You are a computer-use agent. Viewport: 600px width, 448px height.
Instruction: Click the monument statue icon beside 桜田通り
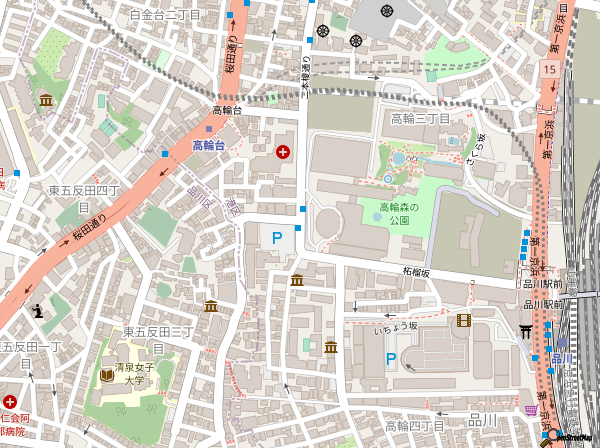[37, 311]
